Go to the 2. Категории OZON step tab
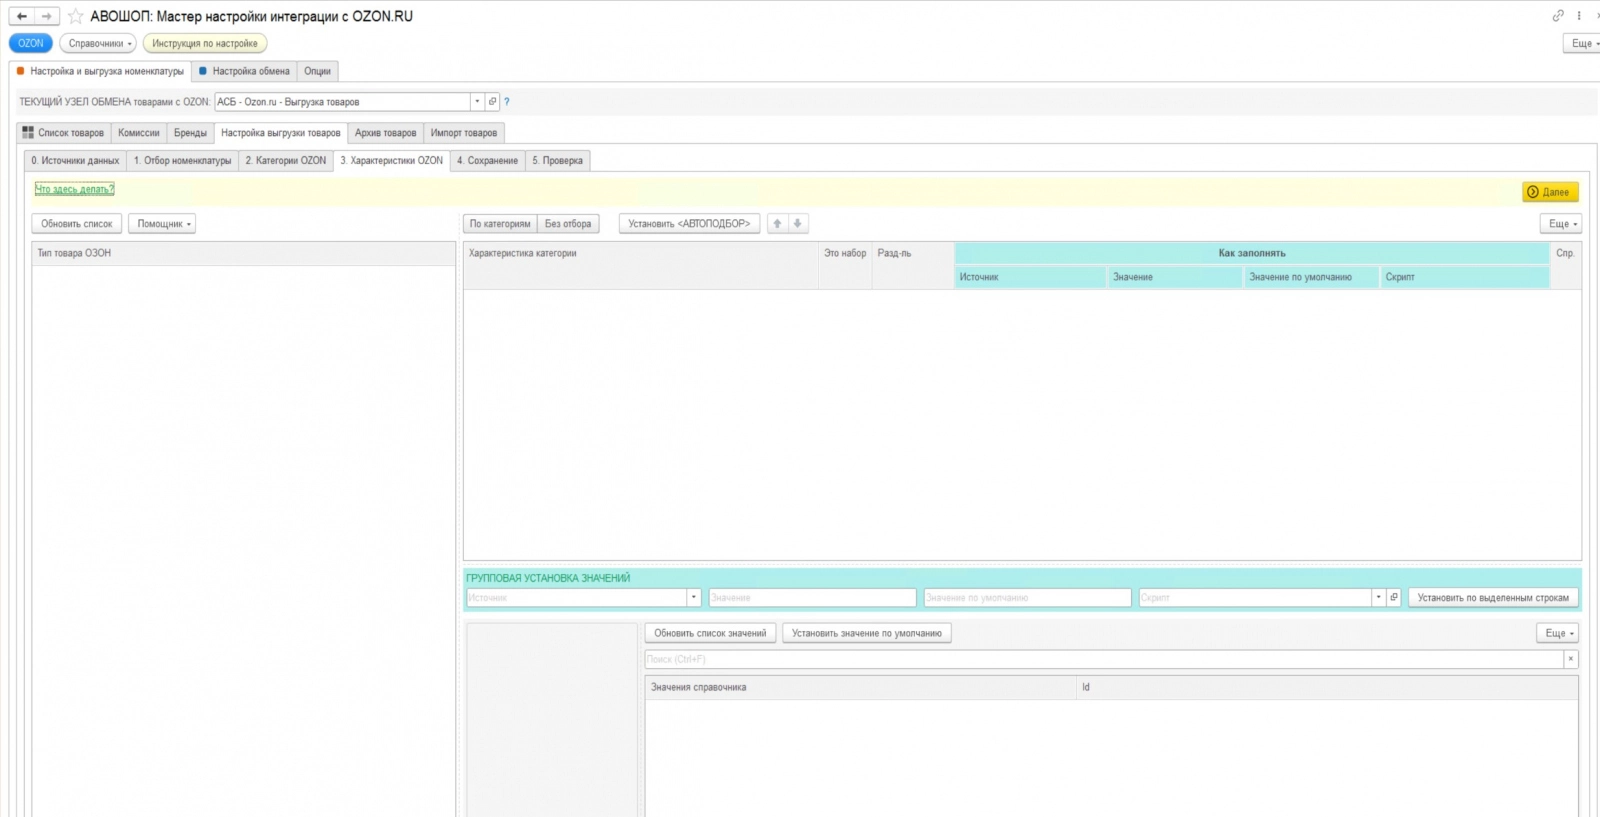 [286, 160]
